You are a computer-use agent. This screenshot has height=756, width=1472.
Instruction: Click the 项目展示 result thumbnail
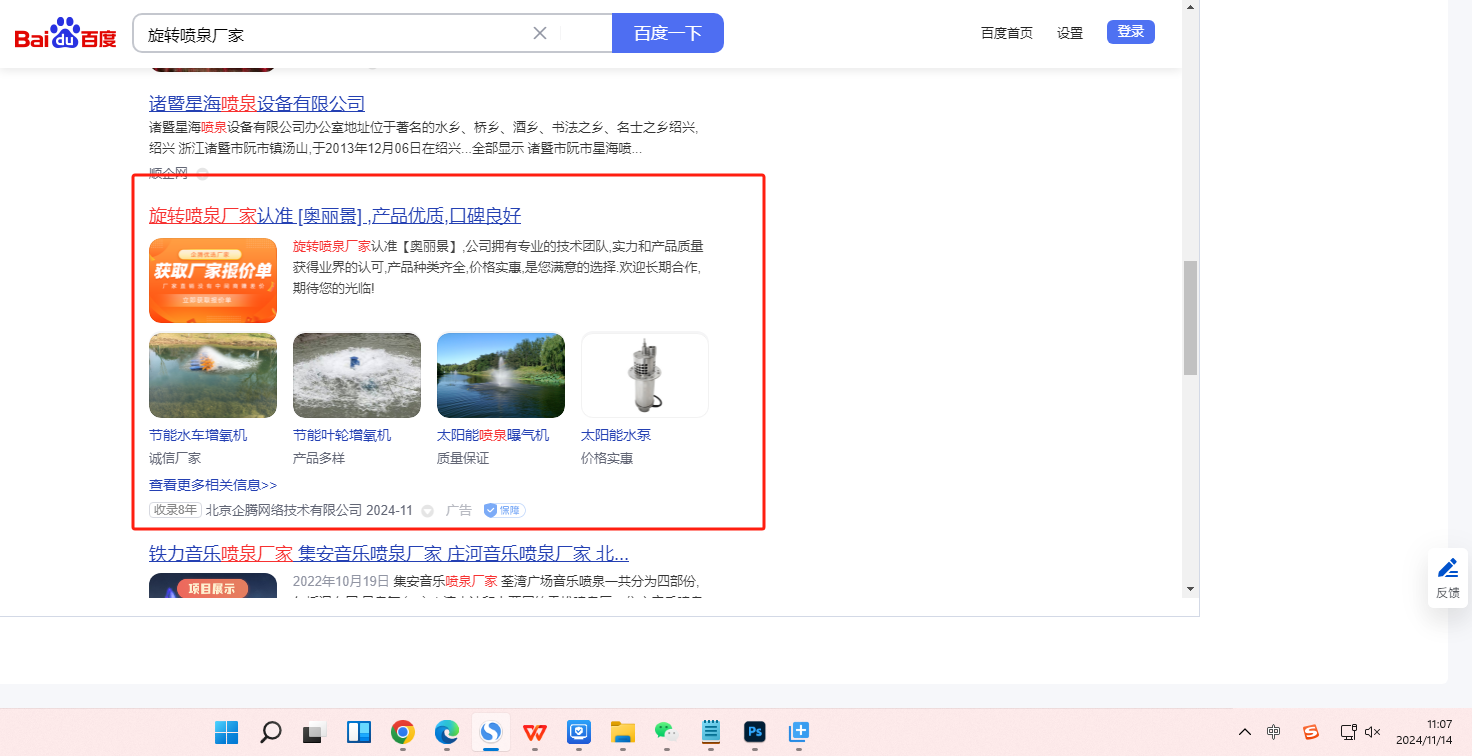click(x=213, y=586)
